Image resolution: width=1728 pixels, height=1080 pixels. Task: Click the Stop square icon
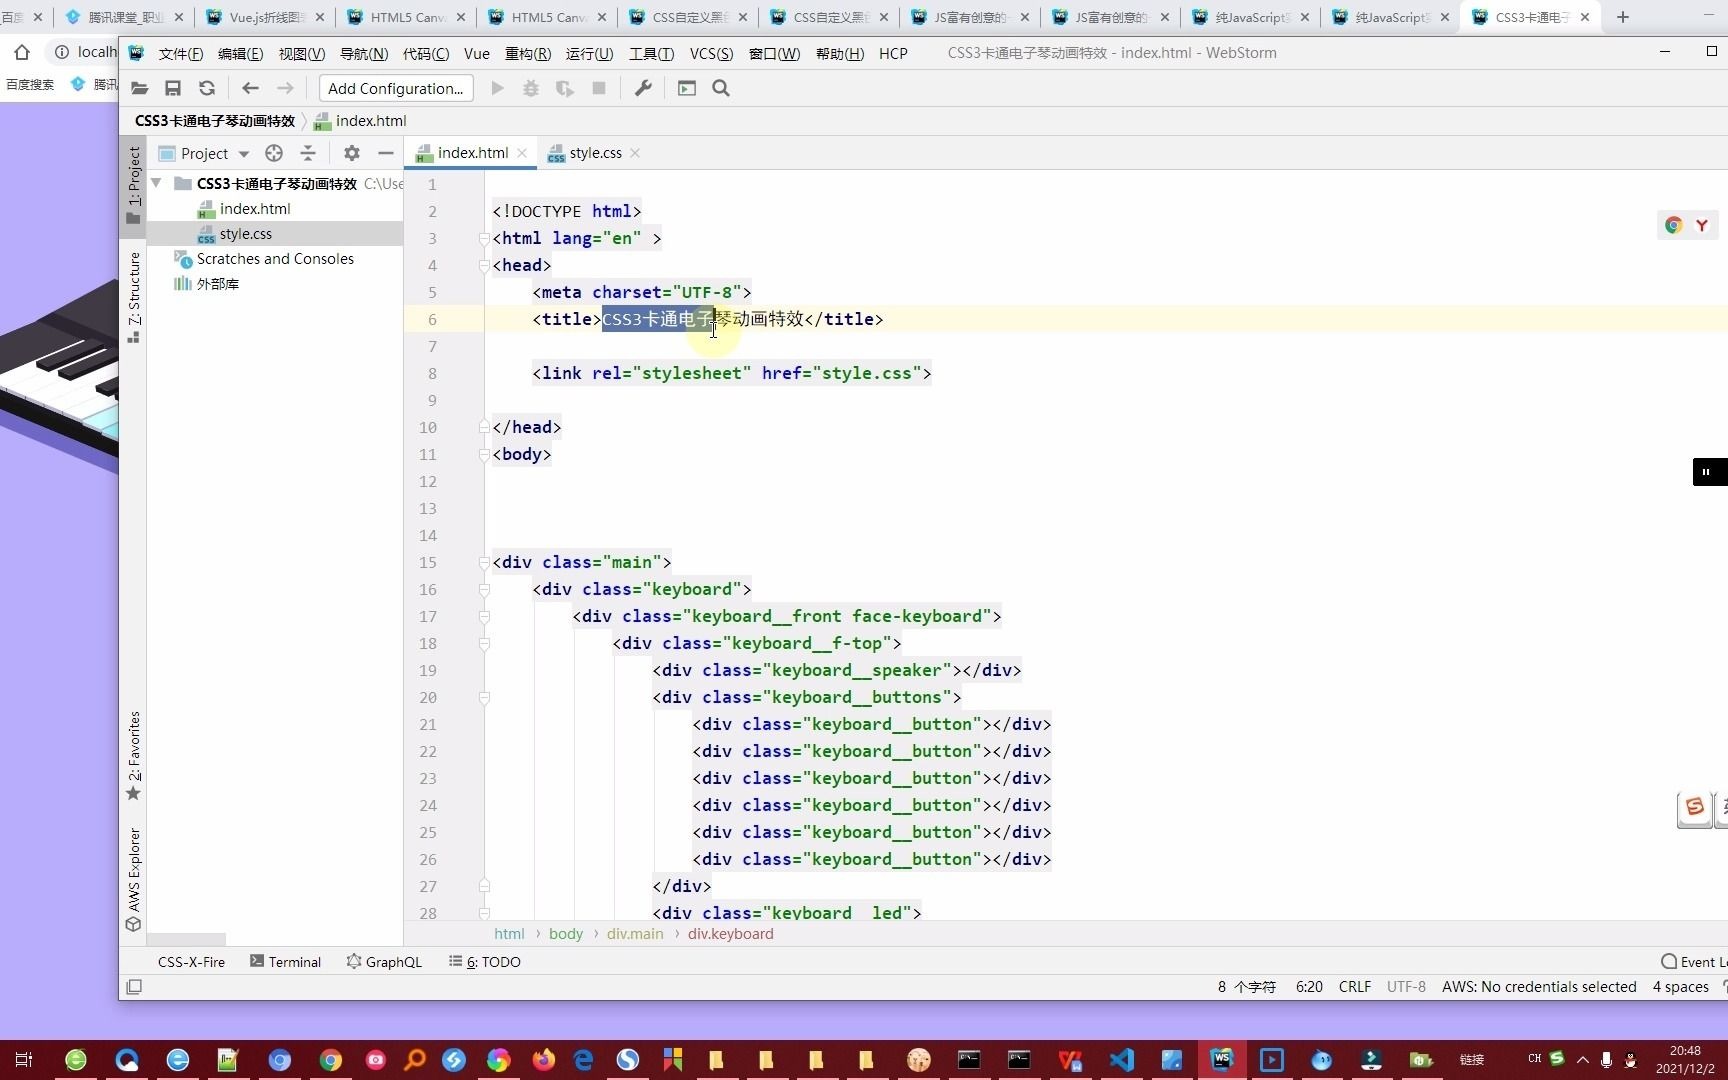pyautogui.click(x=599, y=88)
